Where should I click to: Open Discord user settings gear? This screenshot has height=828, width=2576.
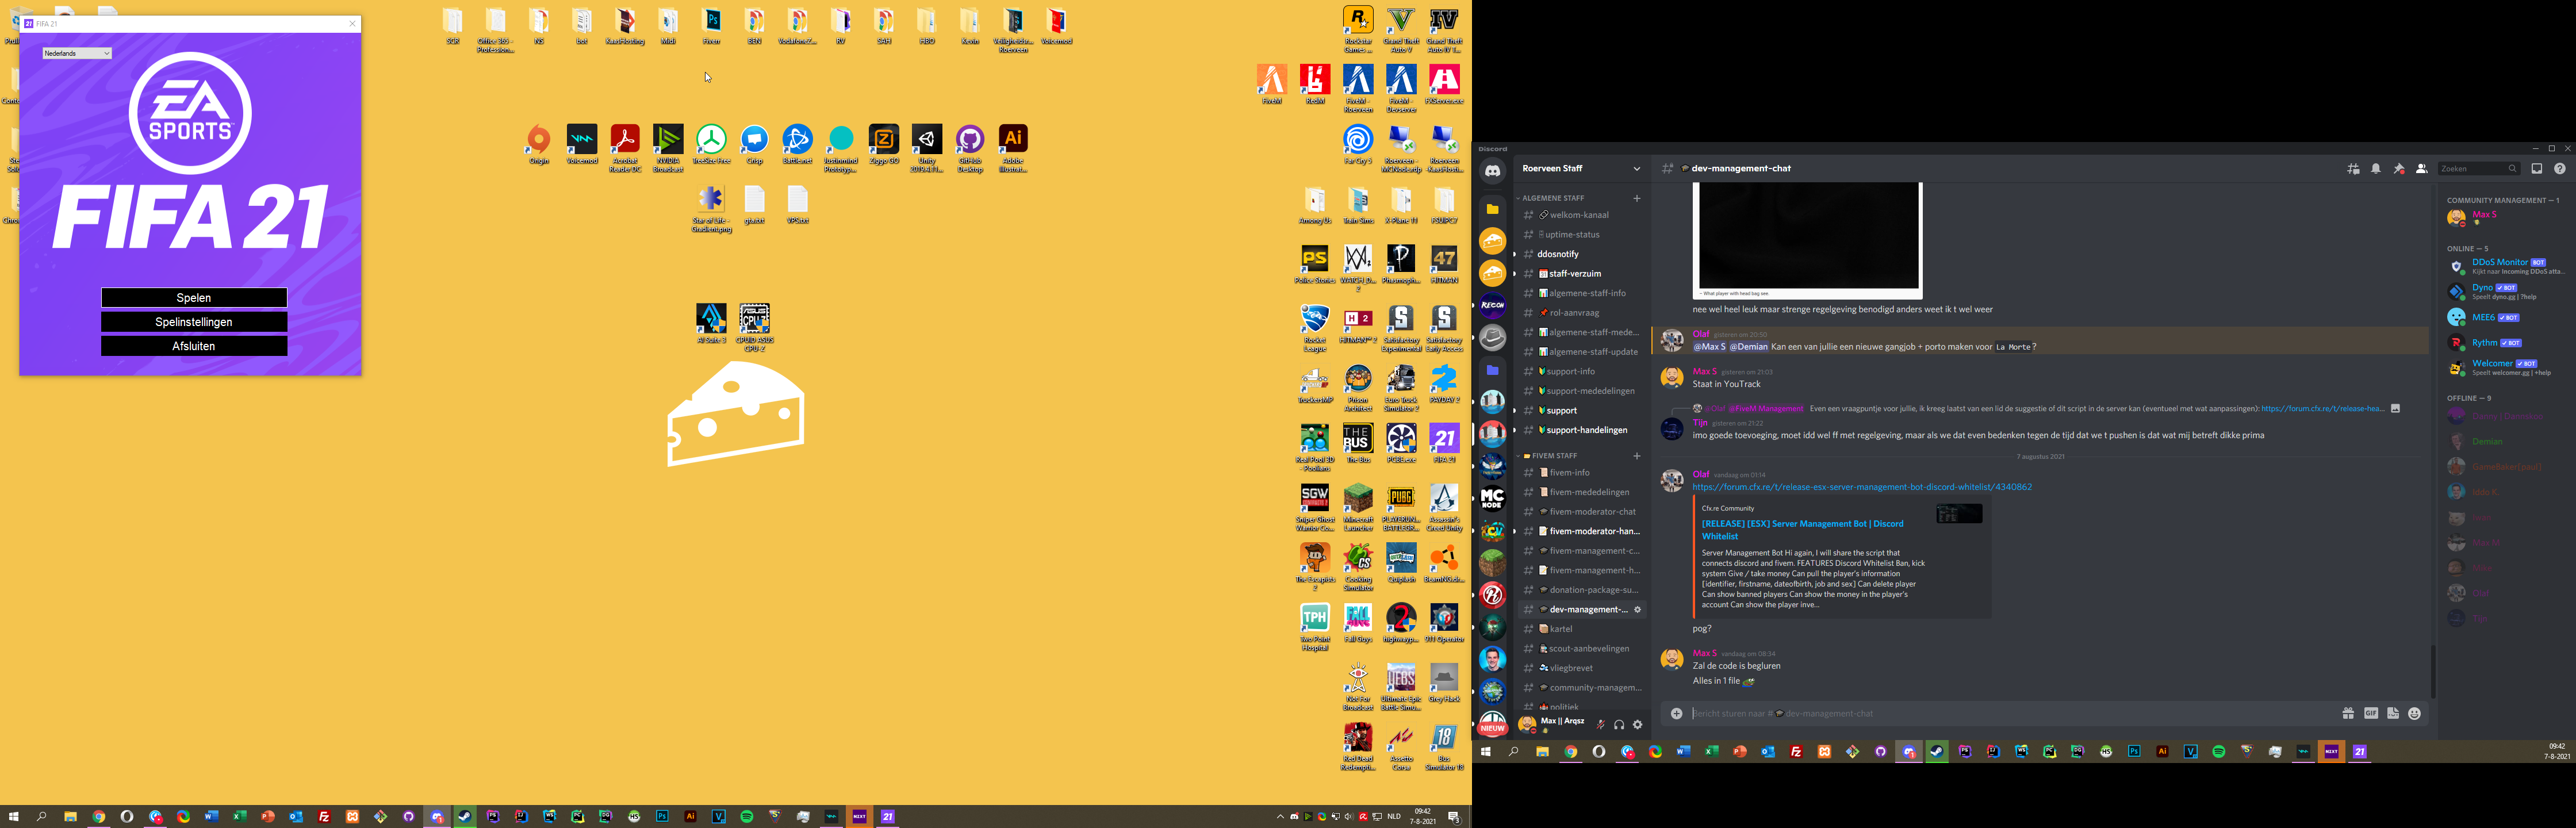(1637, 725)
